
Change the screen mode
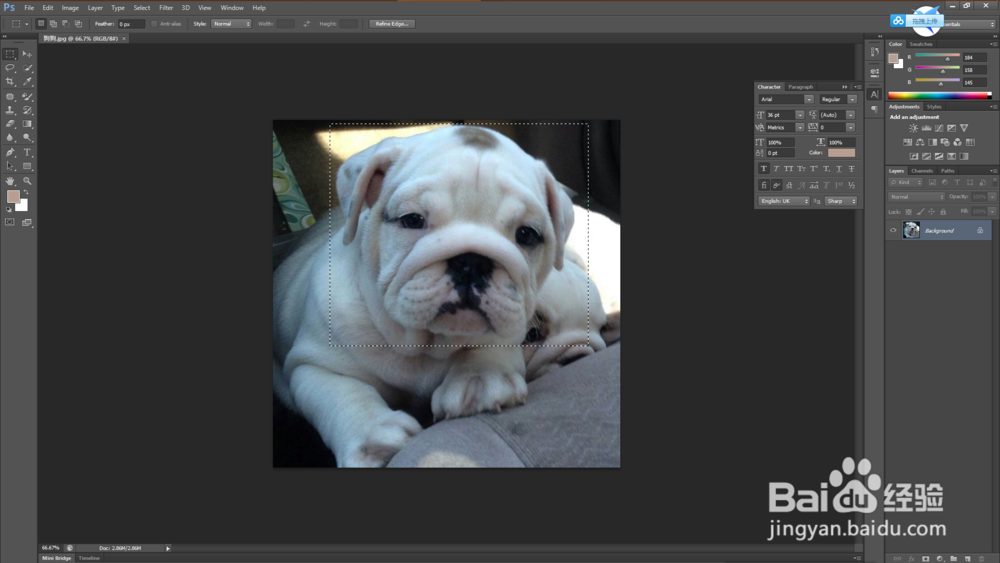coord(27,223)
